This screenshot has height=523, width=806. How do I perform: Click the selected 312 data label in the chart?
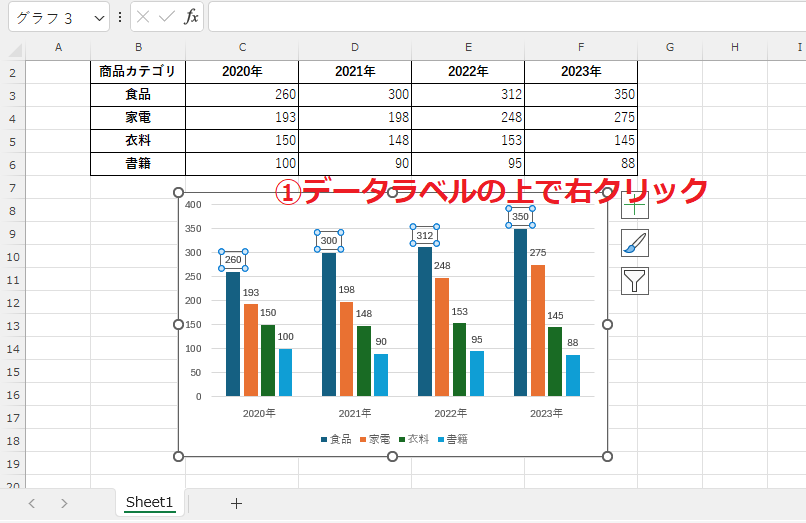coord(425,236)
